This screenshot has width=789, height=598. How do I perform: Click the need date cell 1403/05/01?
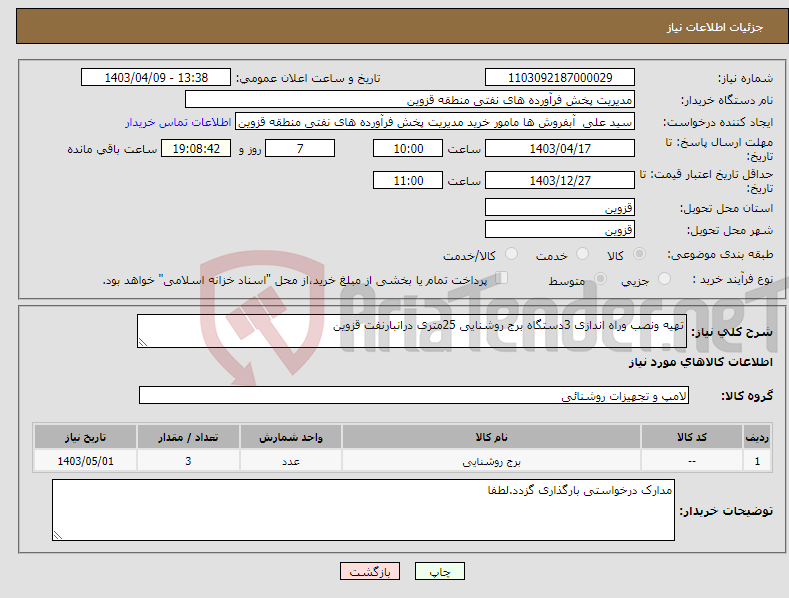[x=86, y=461]
